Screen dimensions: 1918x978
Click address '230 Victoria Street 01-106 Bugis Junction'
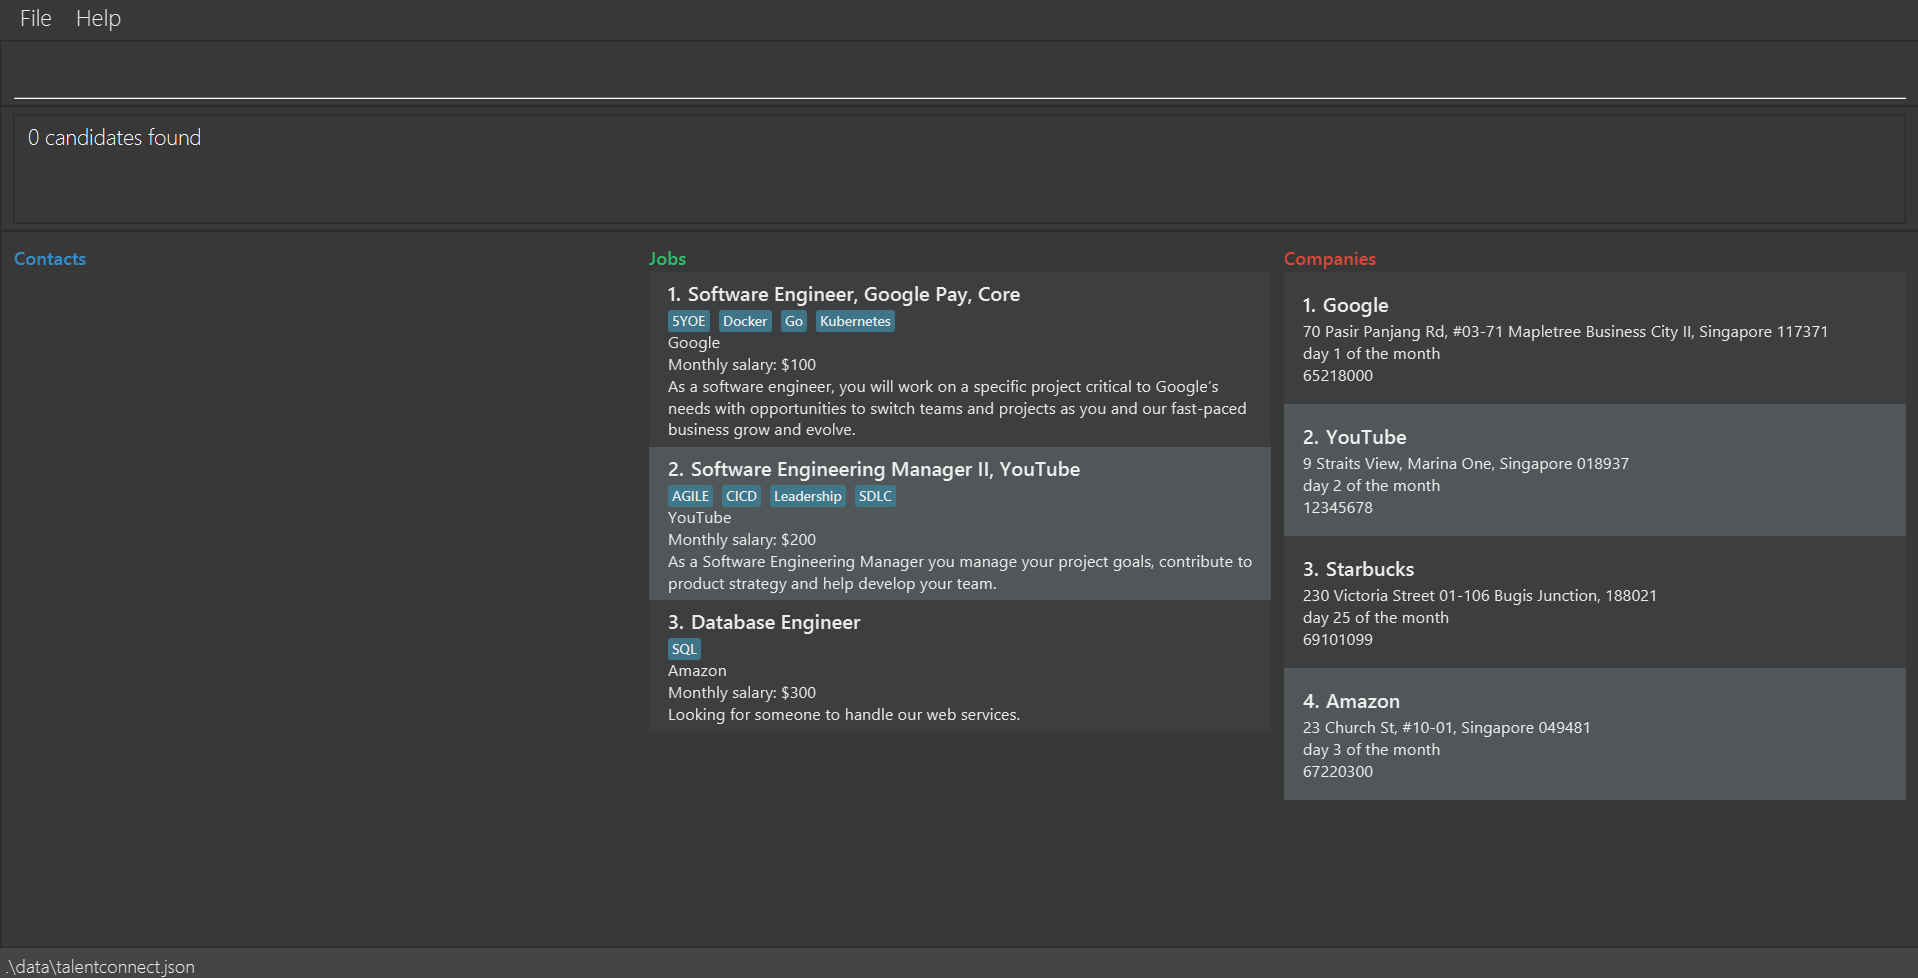click(x=1480, y=596)
